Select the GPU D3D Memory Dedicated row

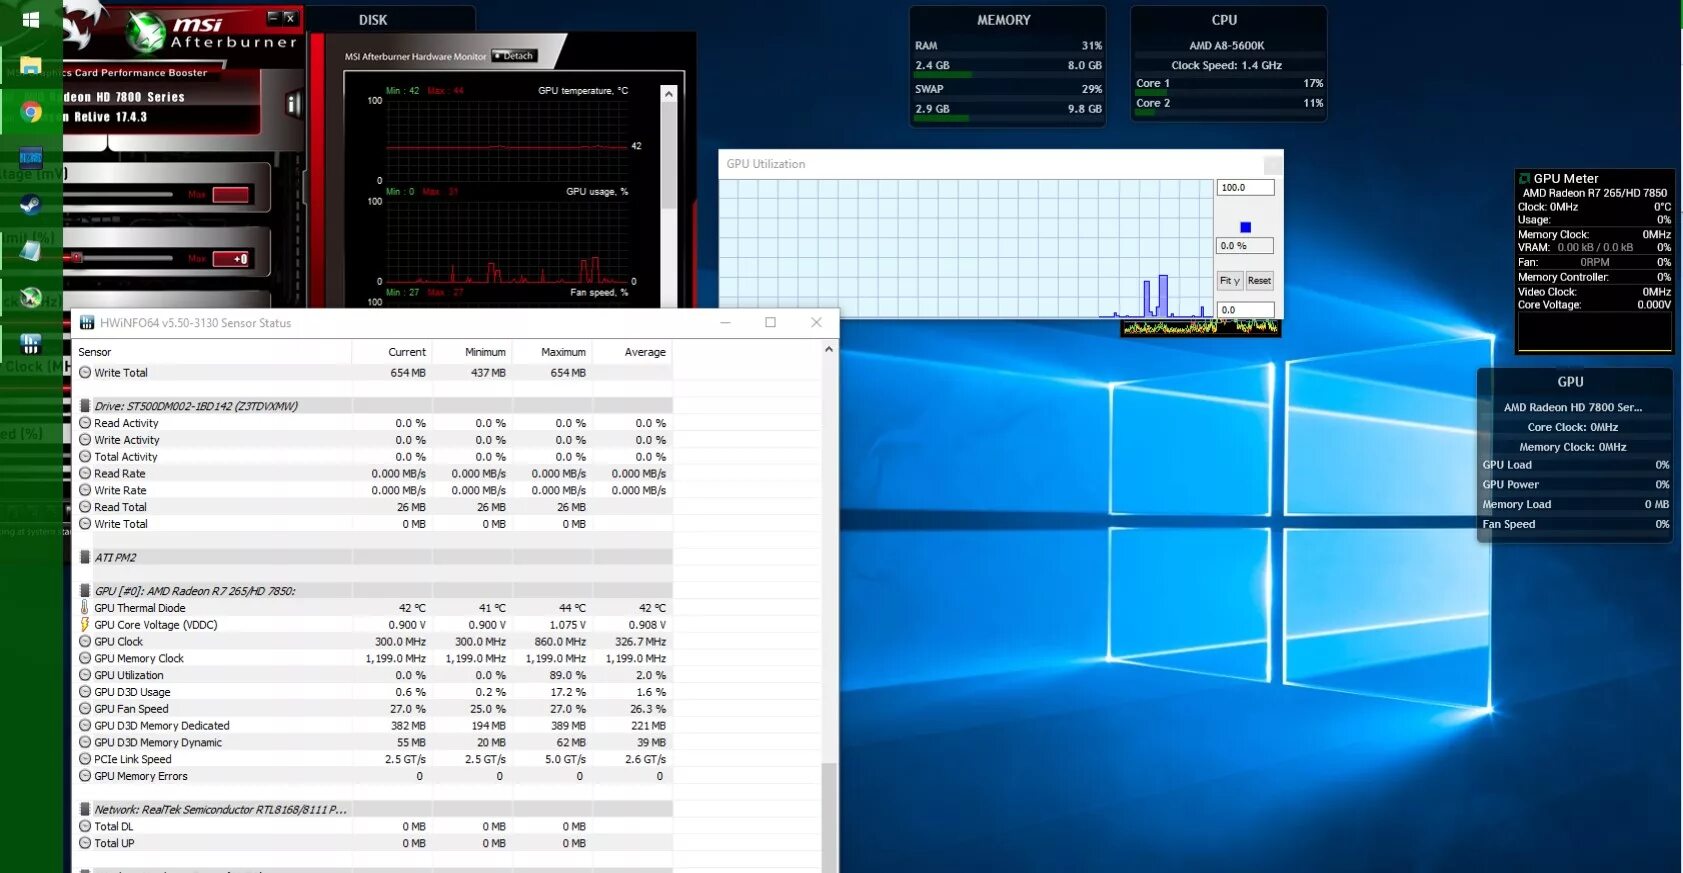point(374,726)
